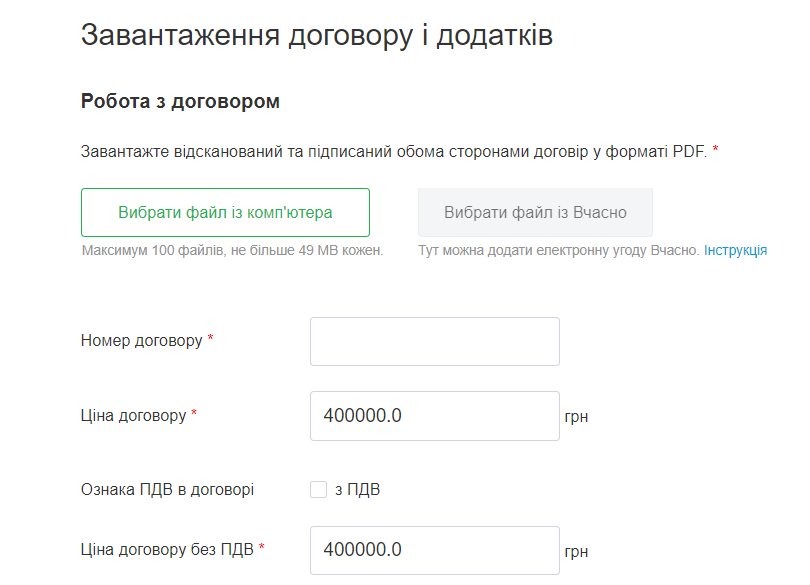Enable the "з ПДВ" checkbox
The height and width of the screenshot is (585, 810).
[x=319, y=490]
